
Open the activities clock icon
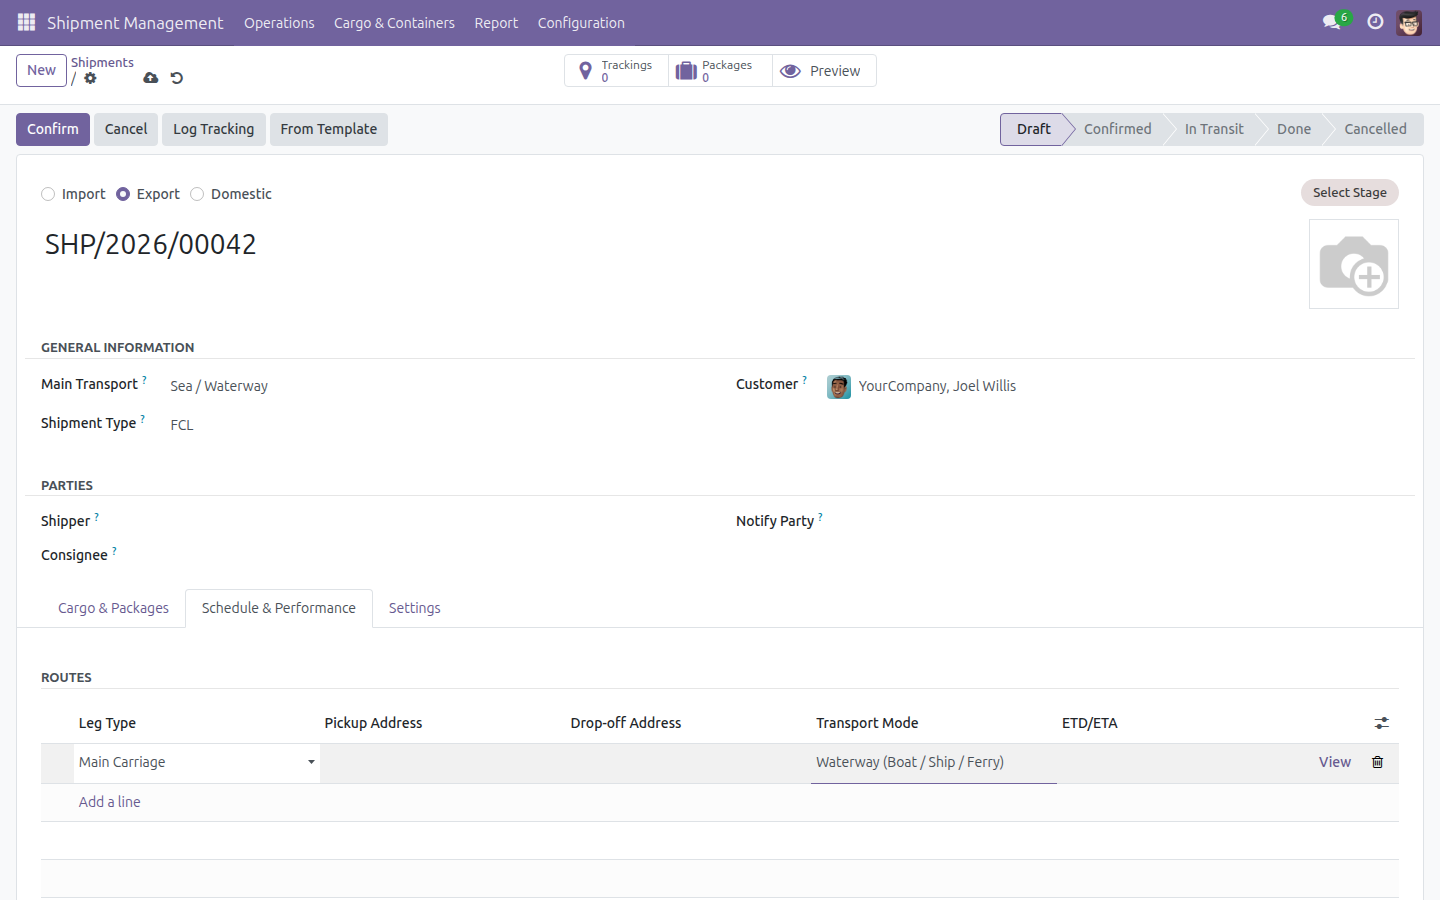point(1375,22)
